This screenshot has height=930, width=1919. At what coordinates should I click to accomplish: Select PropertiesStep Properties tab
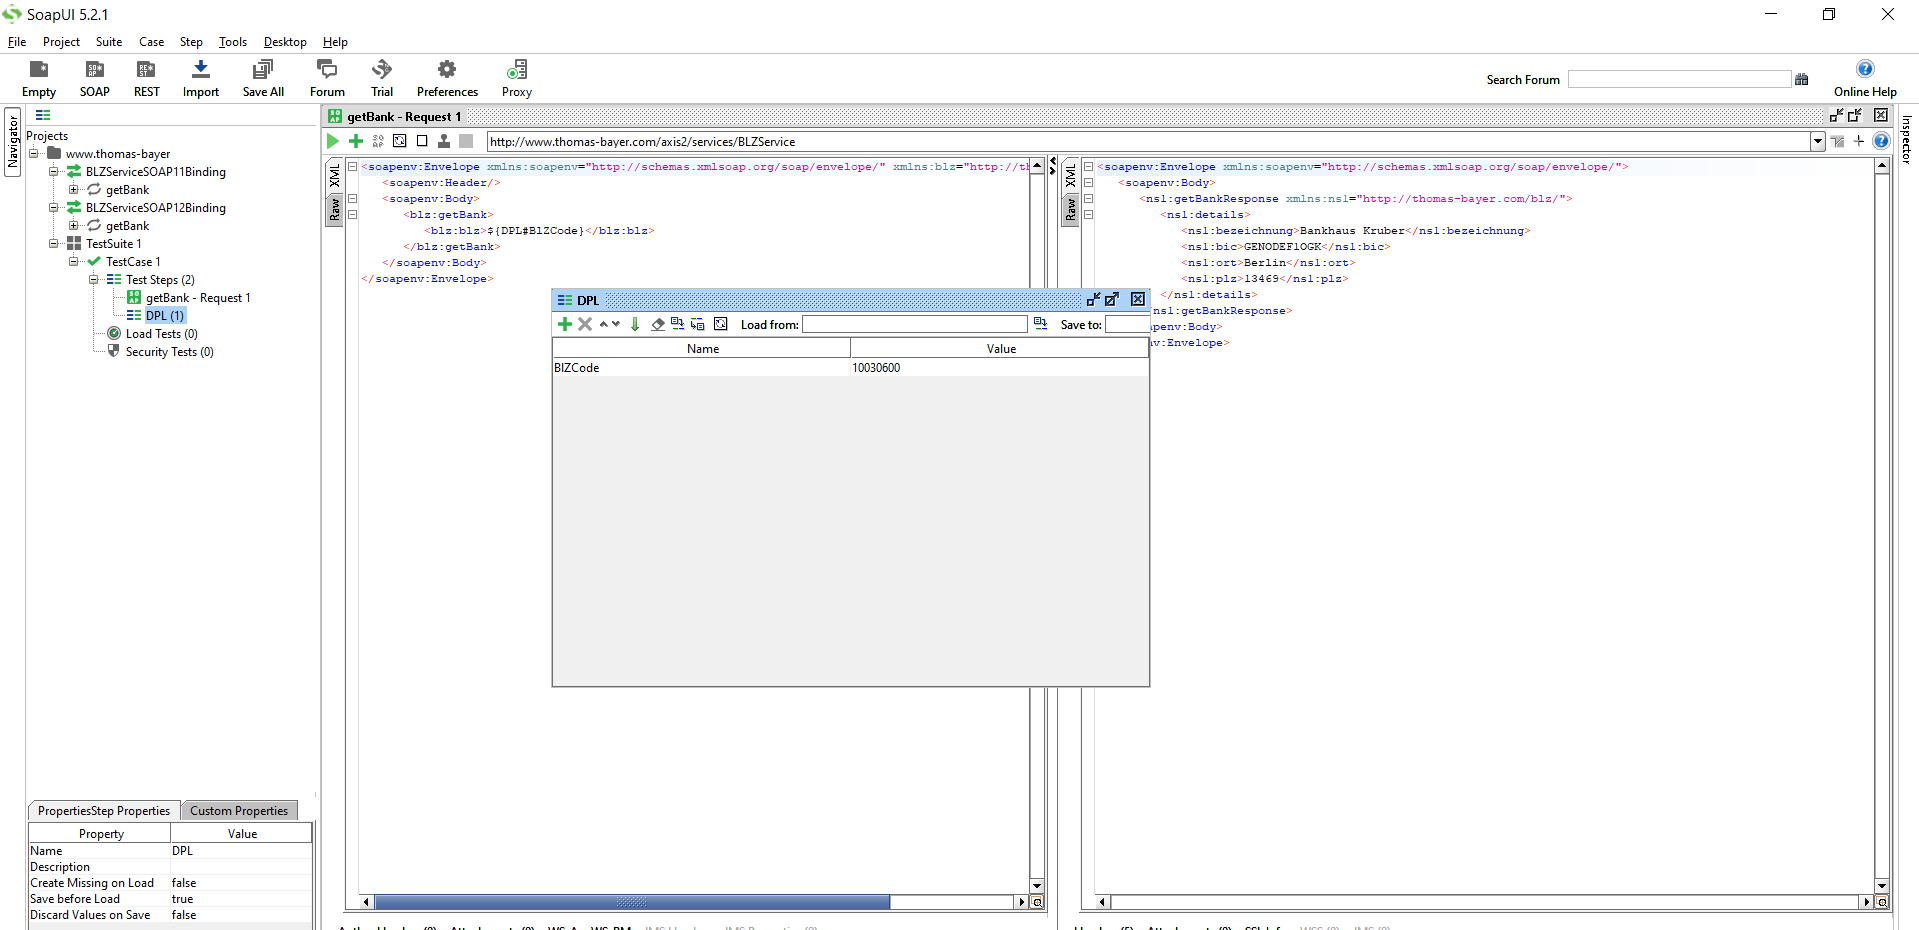coord(104,811)
